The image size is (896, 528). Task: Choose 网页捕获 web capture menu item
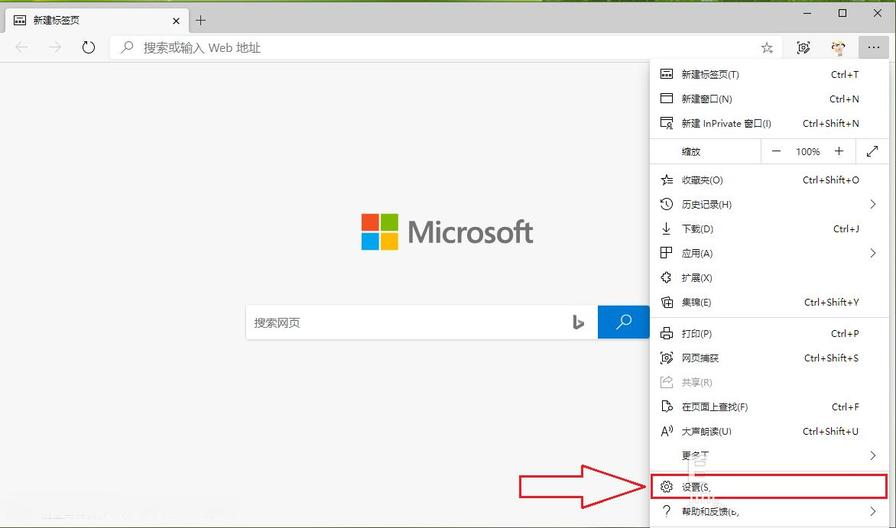pyautogui.click(x=769, y=358)
